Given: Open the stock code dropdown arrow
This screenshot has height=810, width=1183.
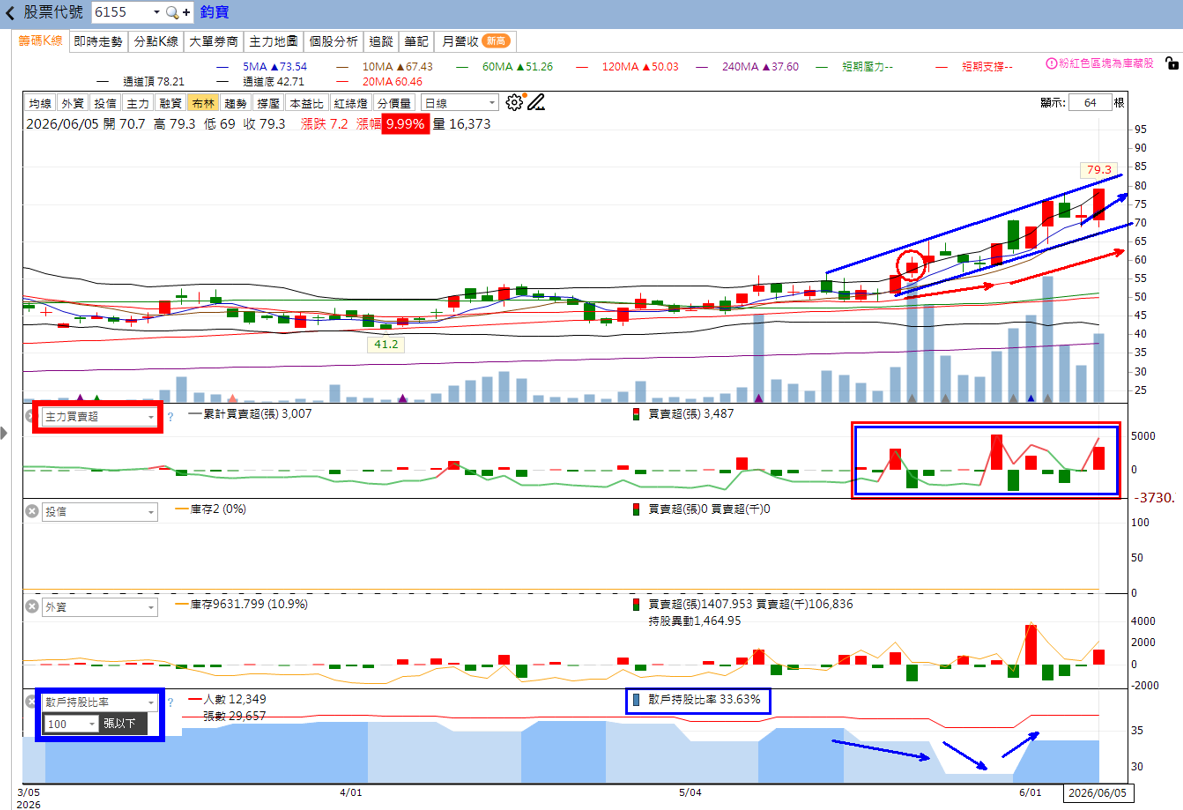Looking at the screenshot, I should pyautogui.click(x=156, y=13).
